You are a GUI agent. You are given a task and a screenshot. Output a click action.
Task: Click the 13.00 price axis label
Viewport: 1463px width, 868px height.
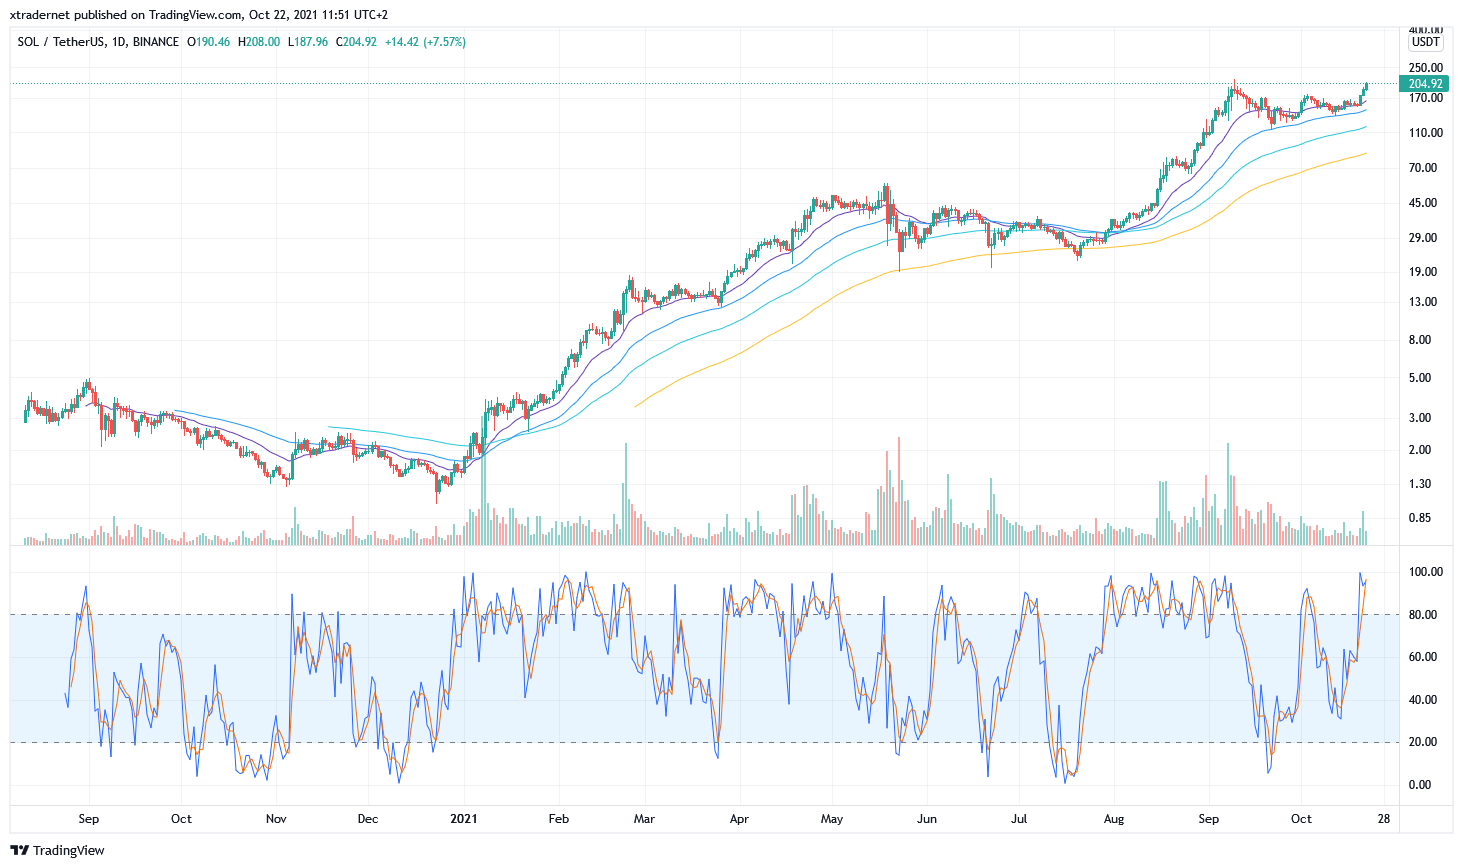pyautogui.click(x=1422, y=302)
